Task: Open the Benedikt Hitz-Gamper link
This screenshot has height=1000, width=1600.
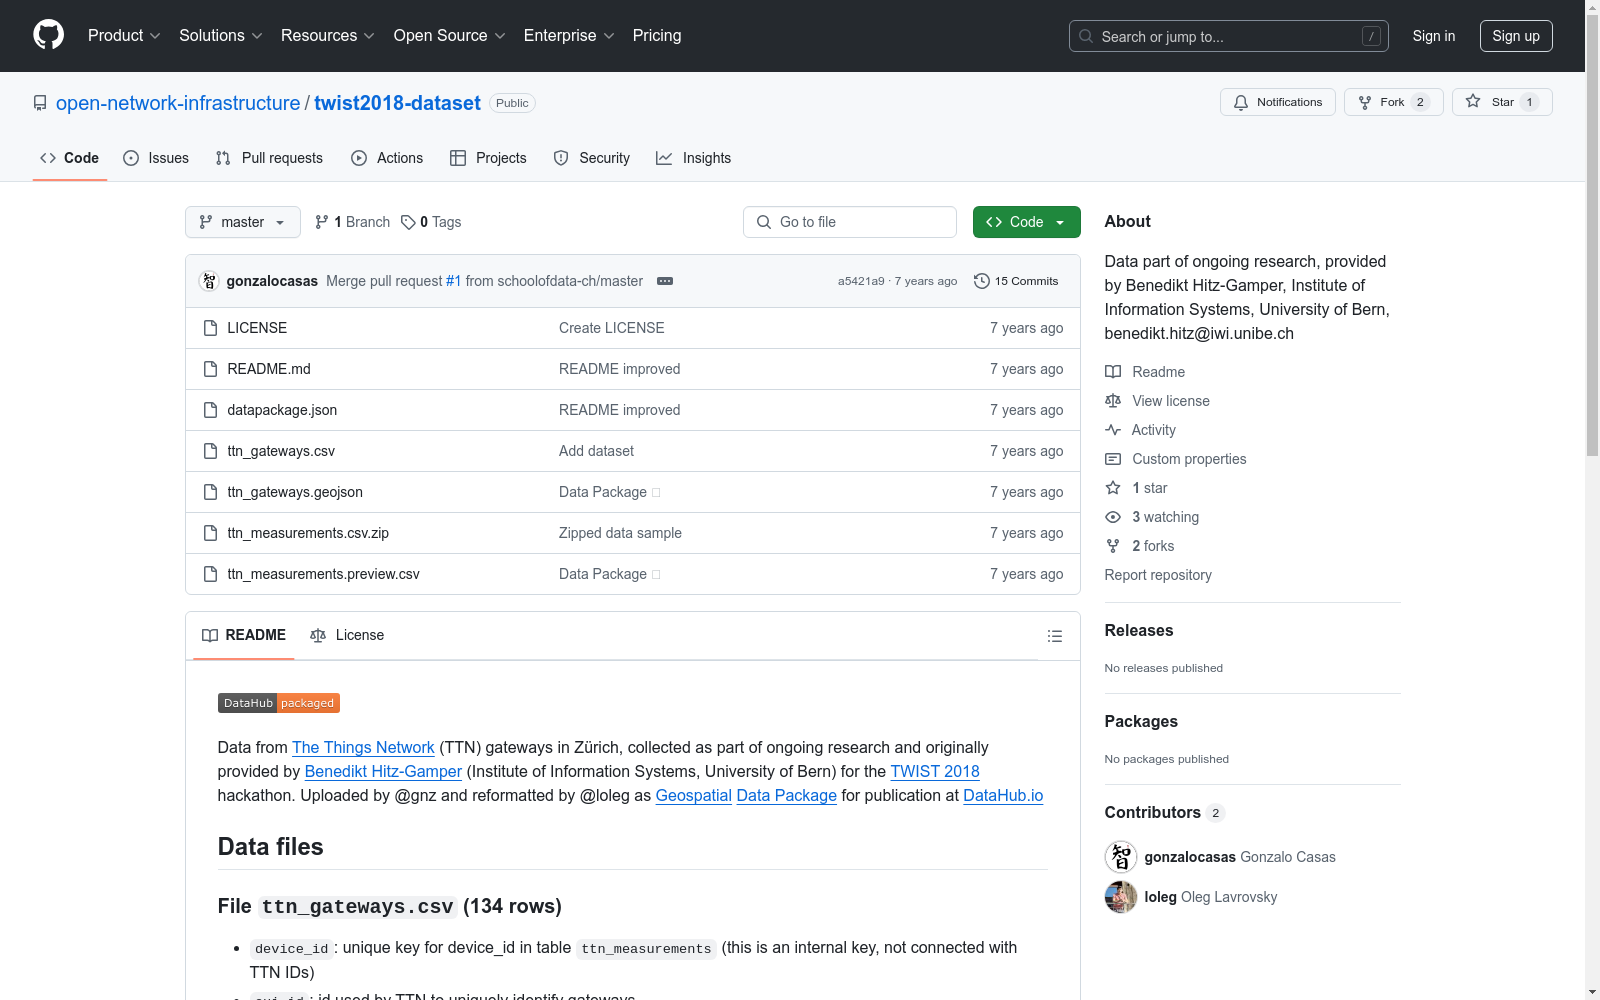Action: pyautogui.click(x=383, y=771)
